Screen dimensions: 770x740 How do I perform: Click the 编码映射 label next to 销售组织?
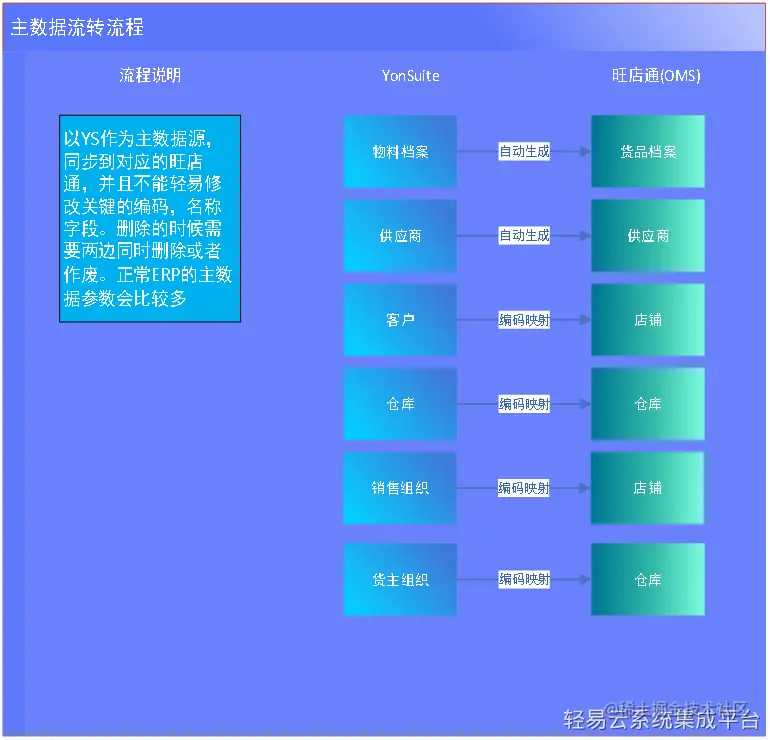coord(523,488)
